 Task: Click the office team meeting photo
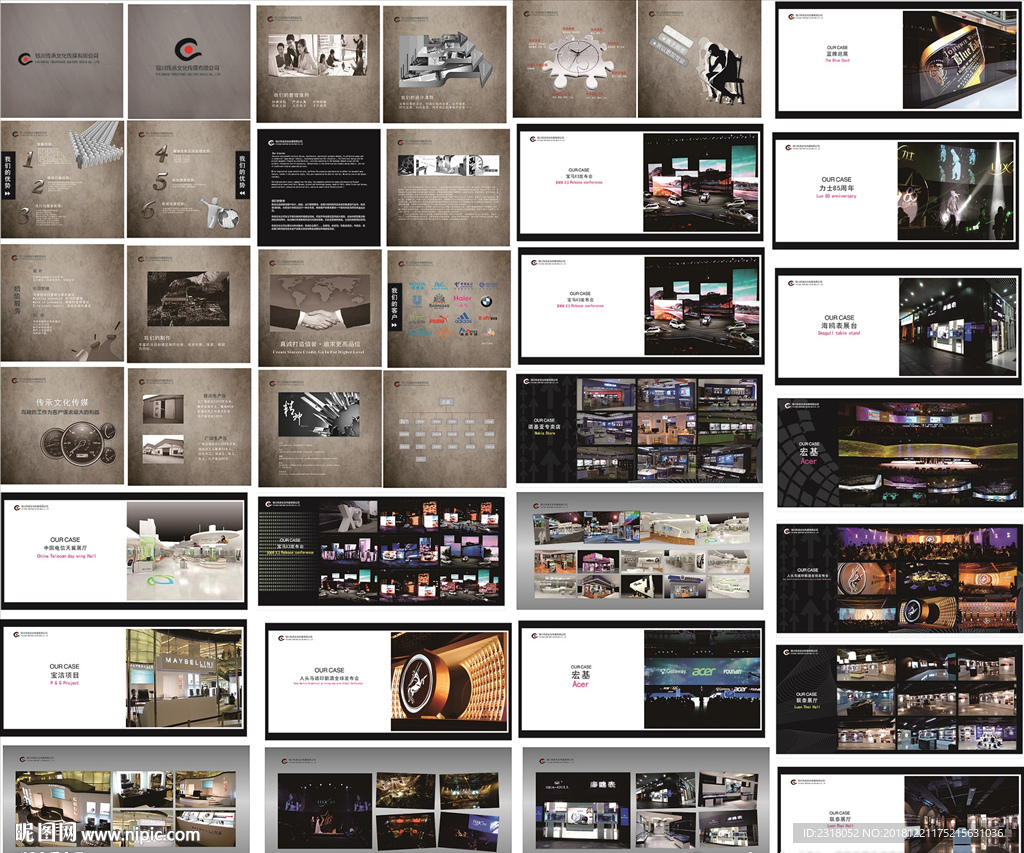pyautogui.click(x=317, y=55)
